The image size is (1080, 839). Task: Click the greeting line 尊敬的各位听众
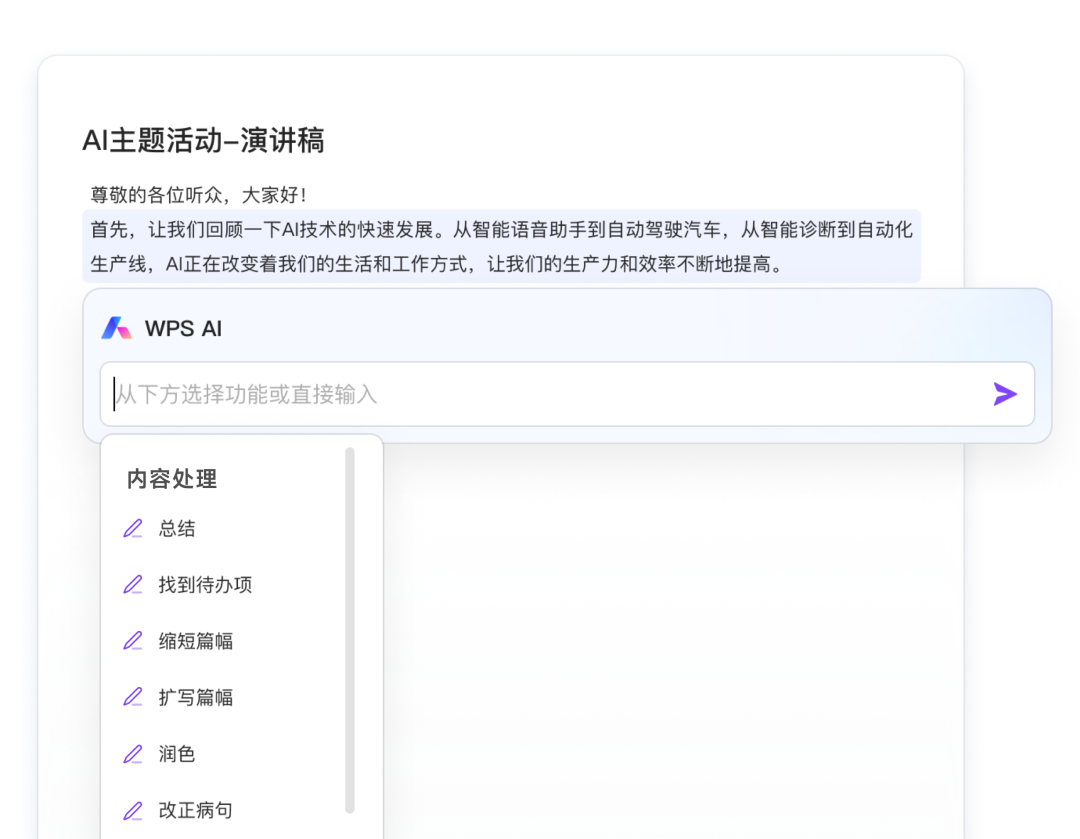coord(198,195)
